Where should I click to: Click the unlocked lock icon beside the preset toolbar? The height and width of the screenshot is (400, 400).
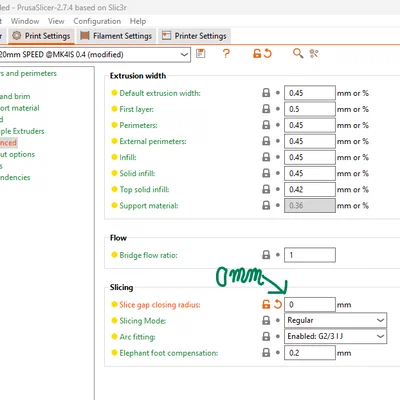[x=257, y=53]
